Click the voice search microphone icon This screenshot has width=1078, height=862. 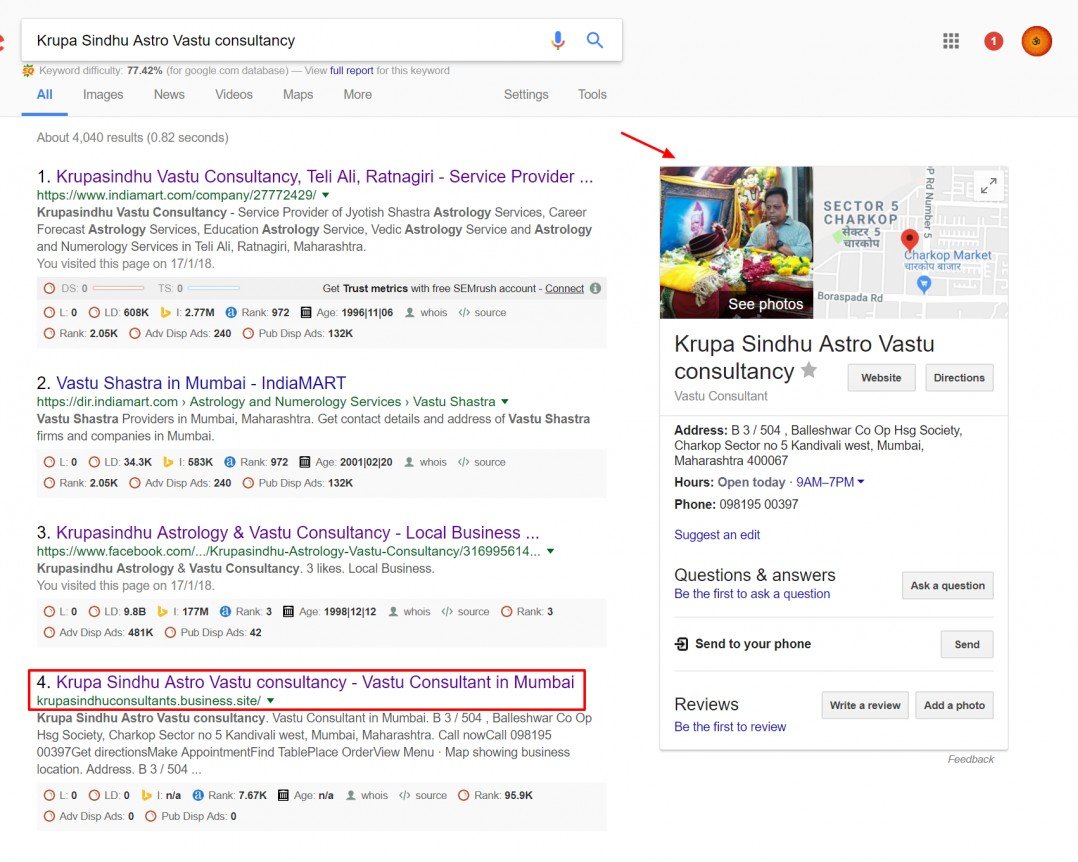[558, 41]
